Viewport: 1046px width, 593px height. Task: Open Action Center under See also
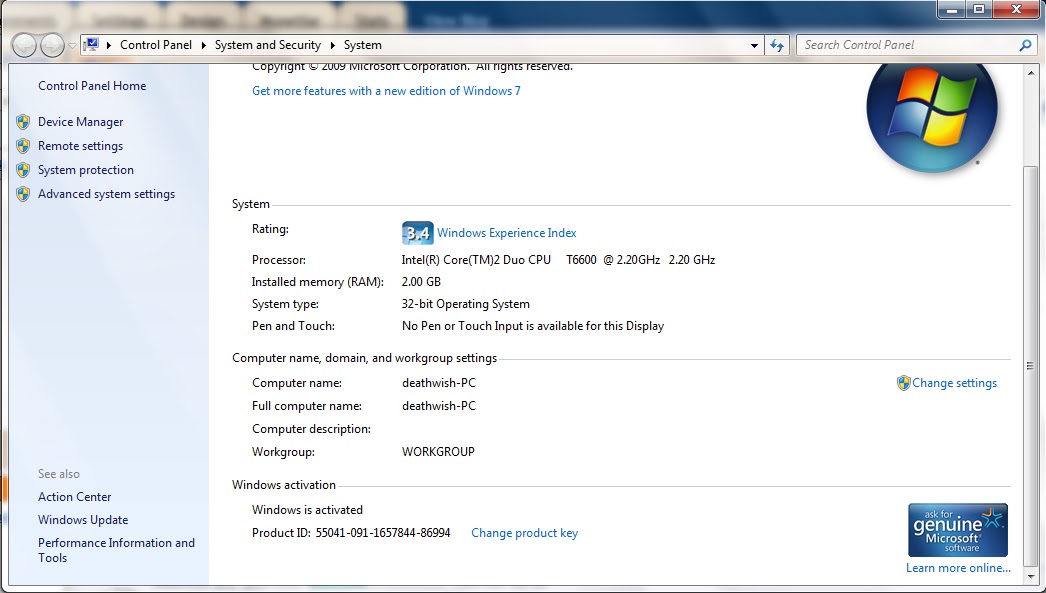click(x=75, y=497)
